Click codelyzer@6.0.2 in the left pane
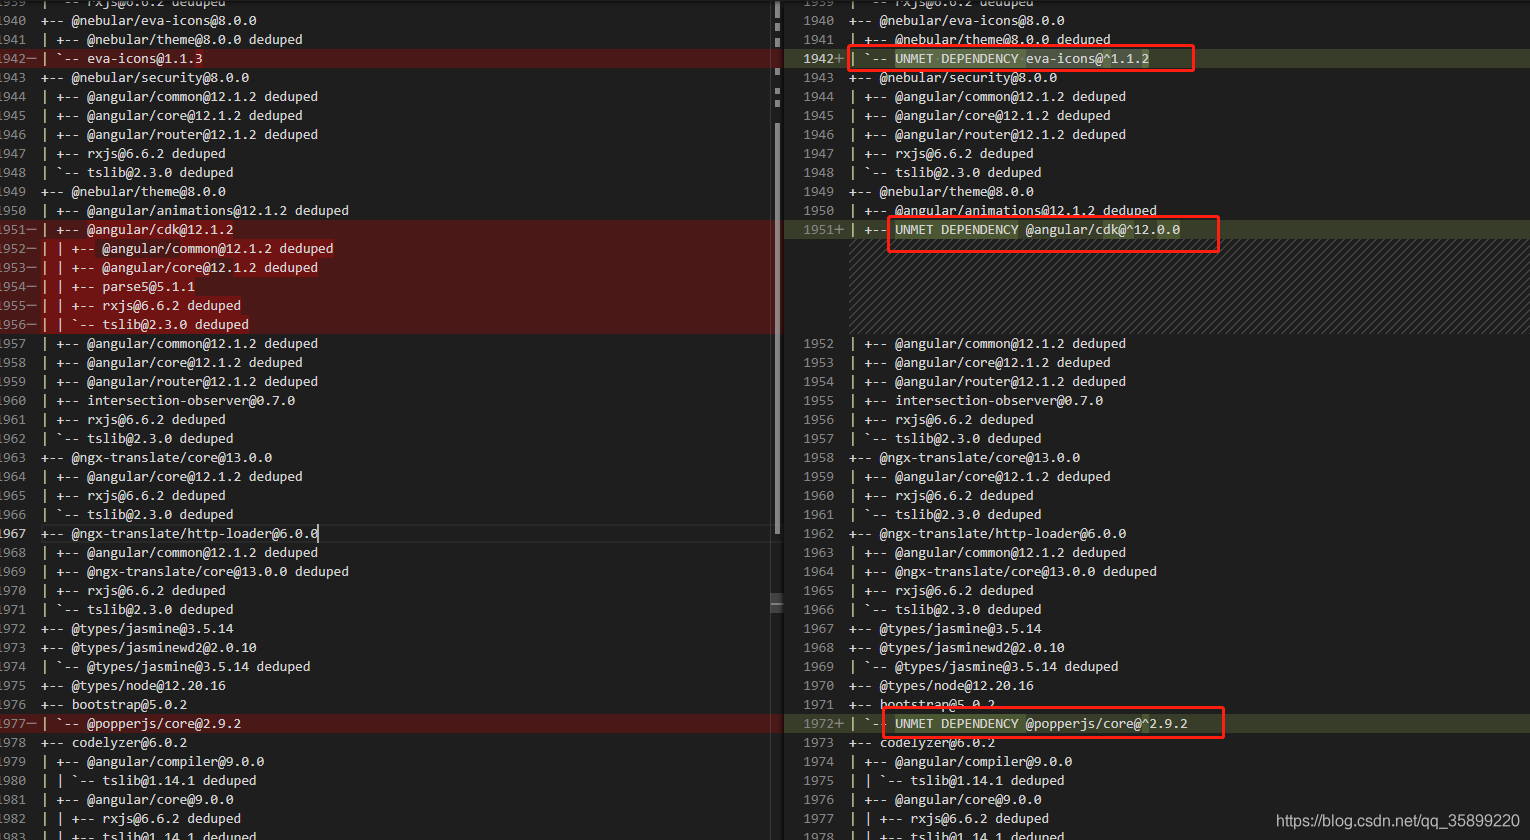This screenshot has height=840, width=1530. click(129, 743)
